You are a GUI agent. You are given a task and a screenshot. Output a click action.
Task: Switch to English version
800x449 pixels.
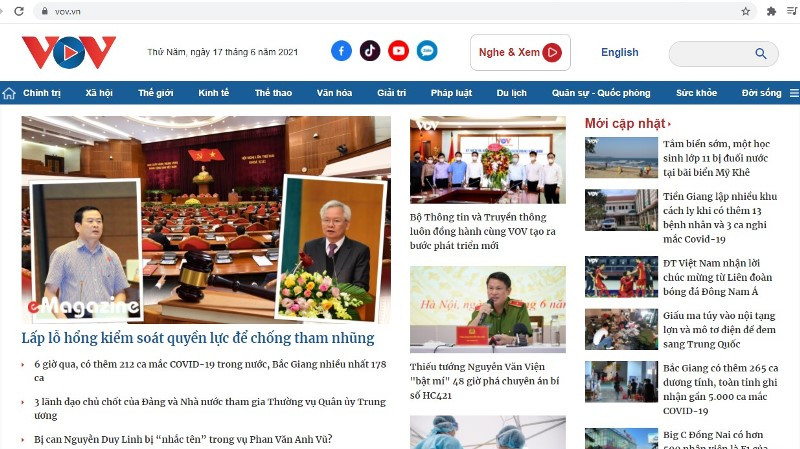619,52
